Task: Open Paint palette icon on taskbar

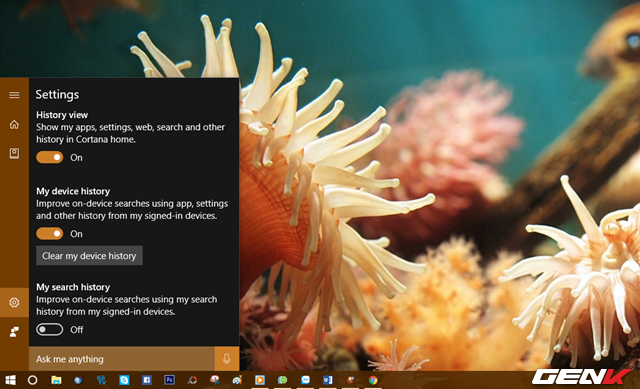Action: [237, 380]
